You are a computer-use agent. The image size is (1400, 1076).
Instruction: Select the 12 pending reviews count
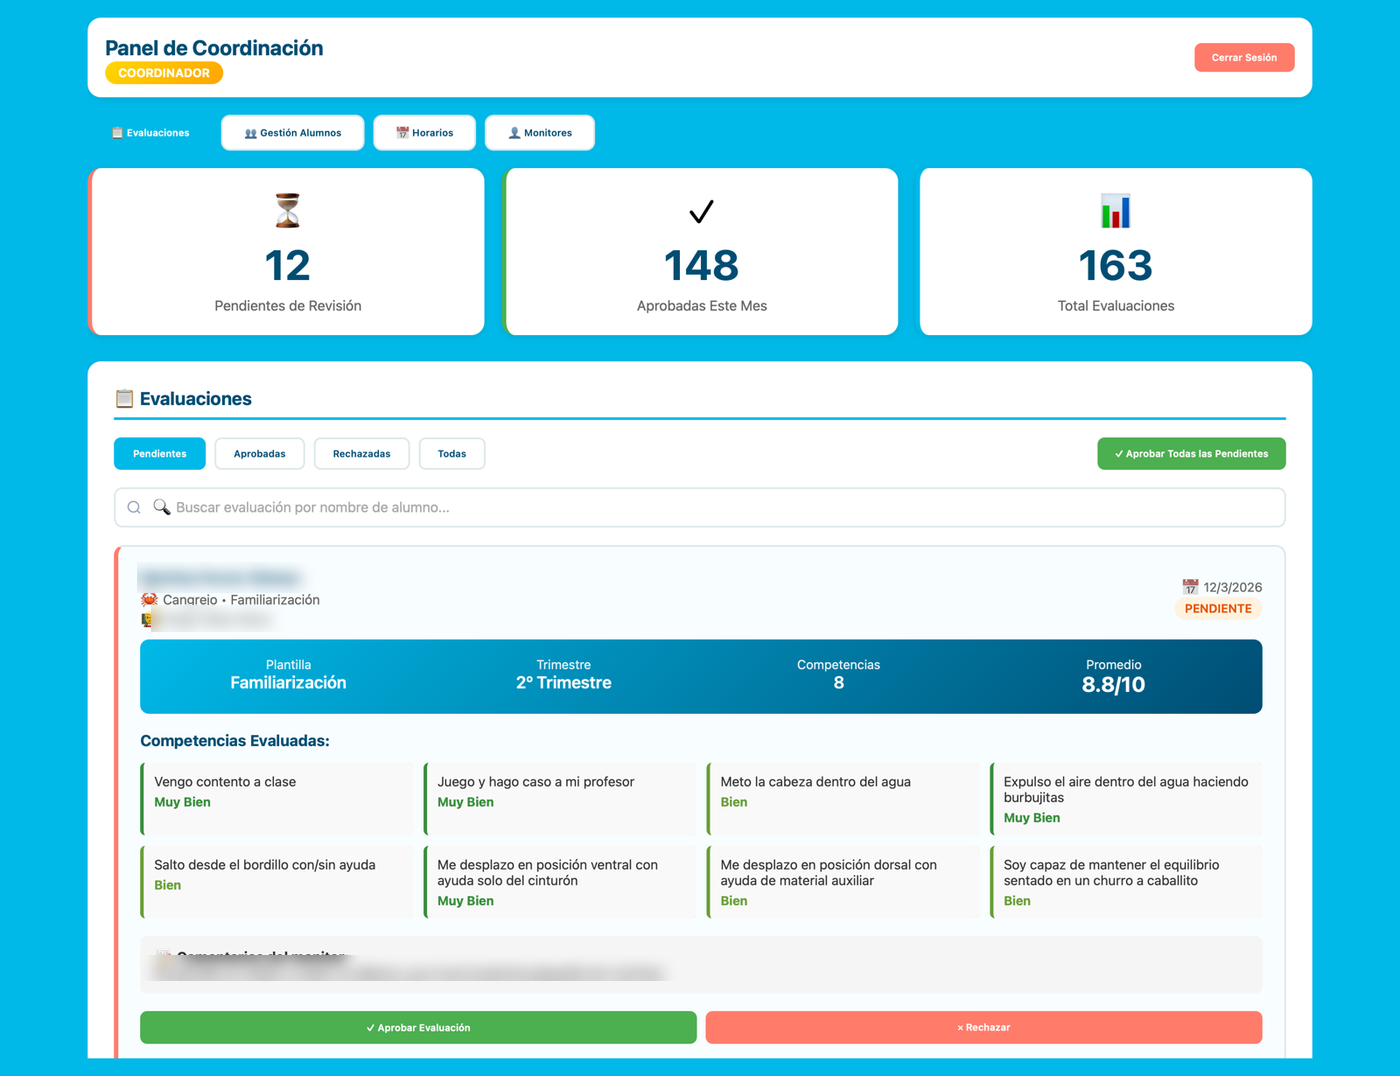coord(288,266)
